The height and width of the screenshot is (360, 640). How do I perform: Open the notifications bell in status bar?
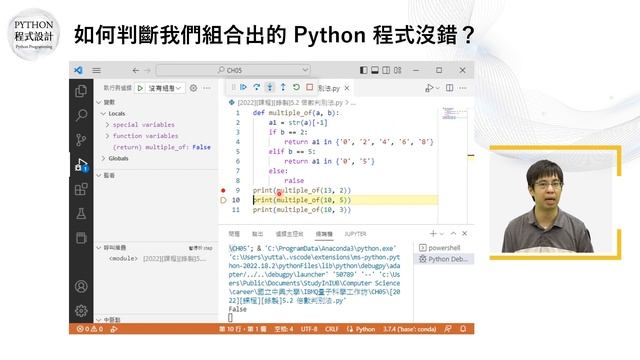pos(463,329)
